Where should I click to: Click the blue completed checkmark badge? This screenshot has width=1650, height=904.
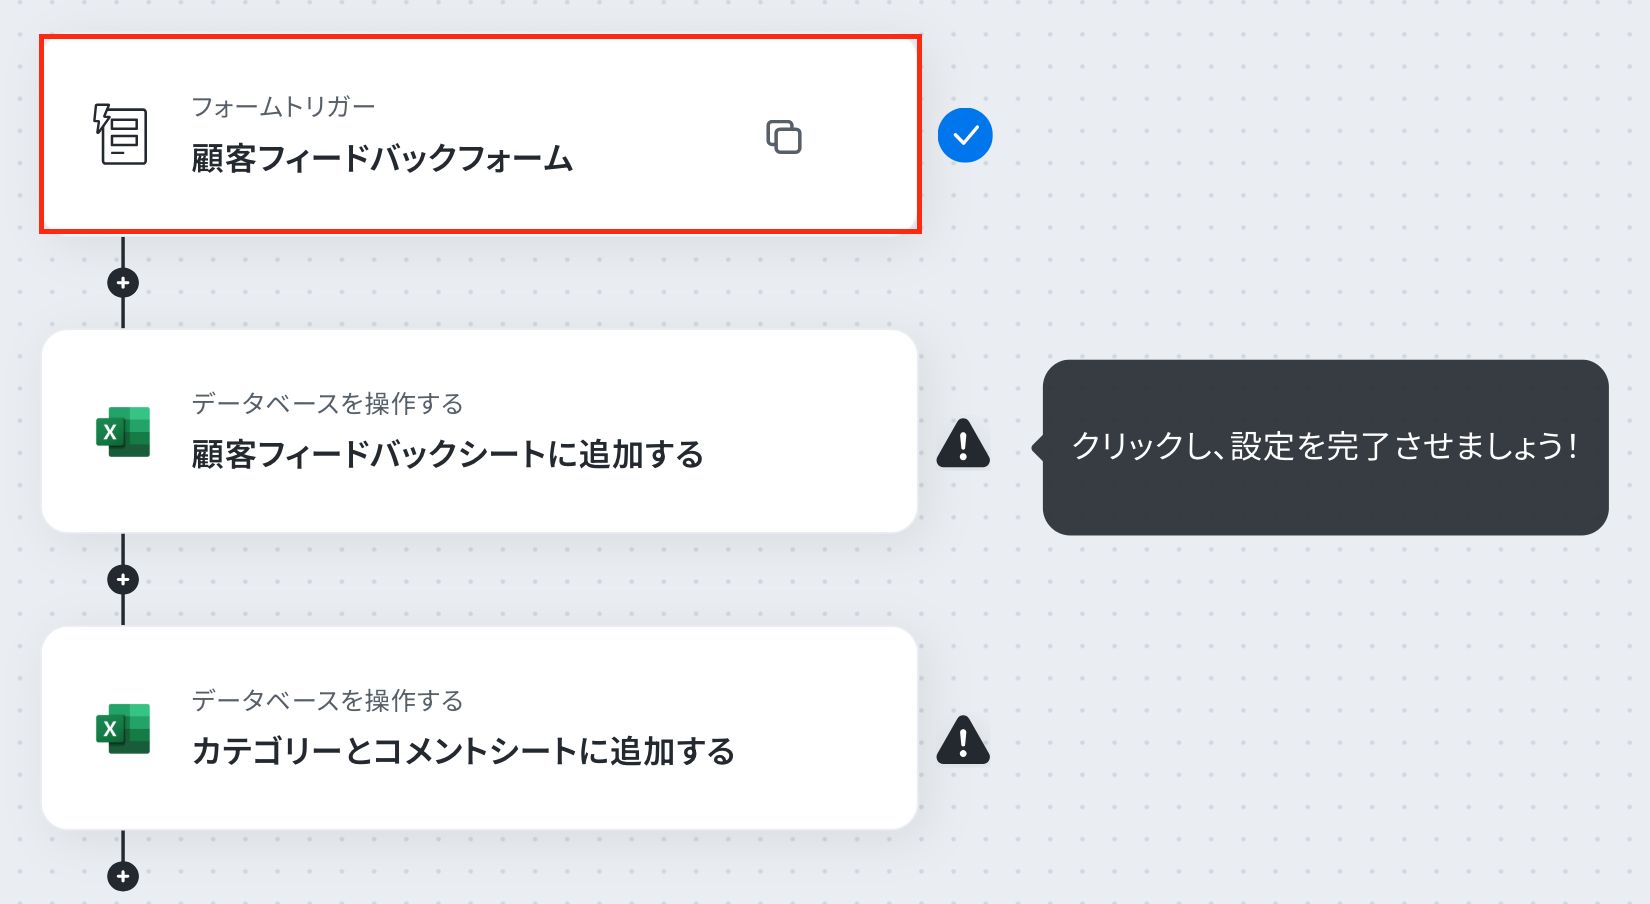pyautogui.click(x=965, y=135)
